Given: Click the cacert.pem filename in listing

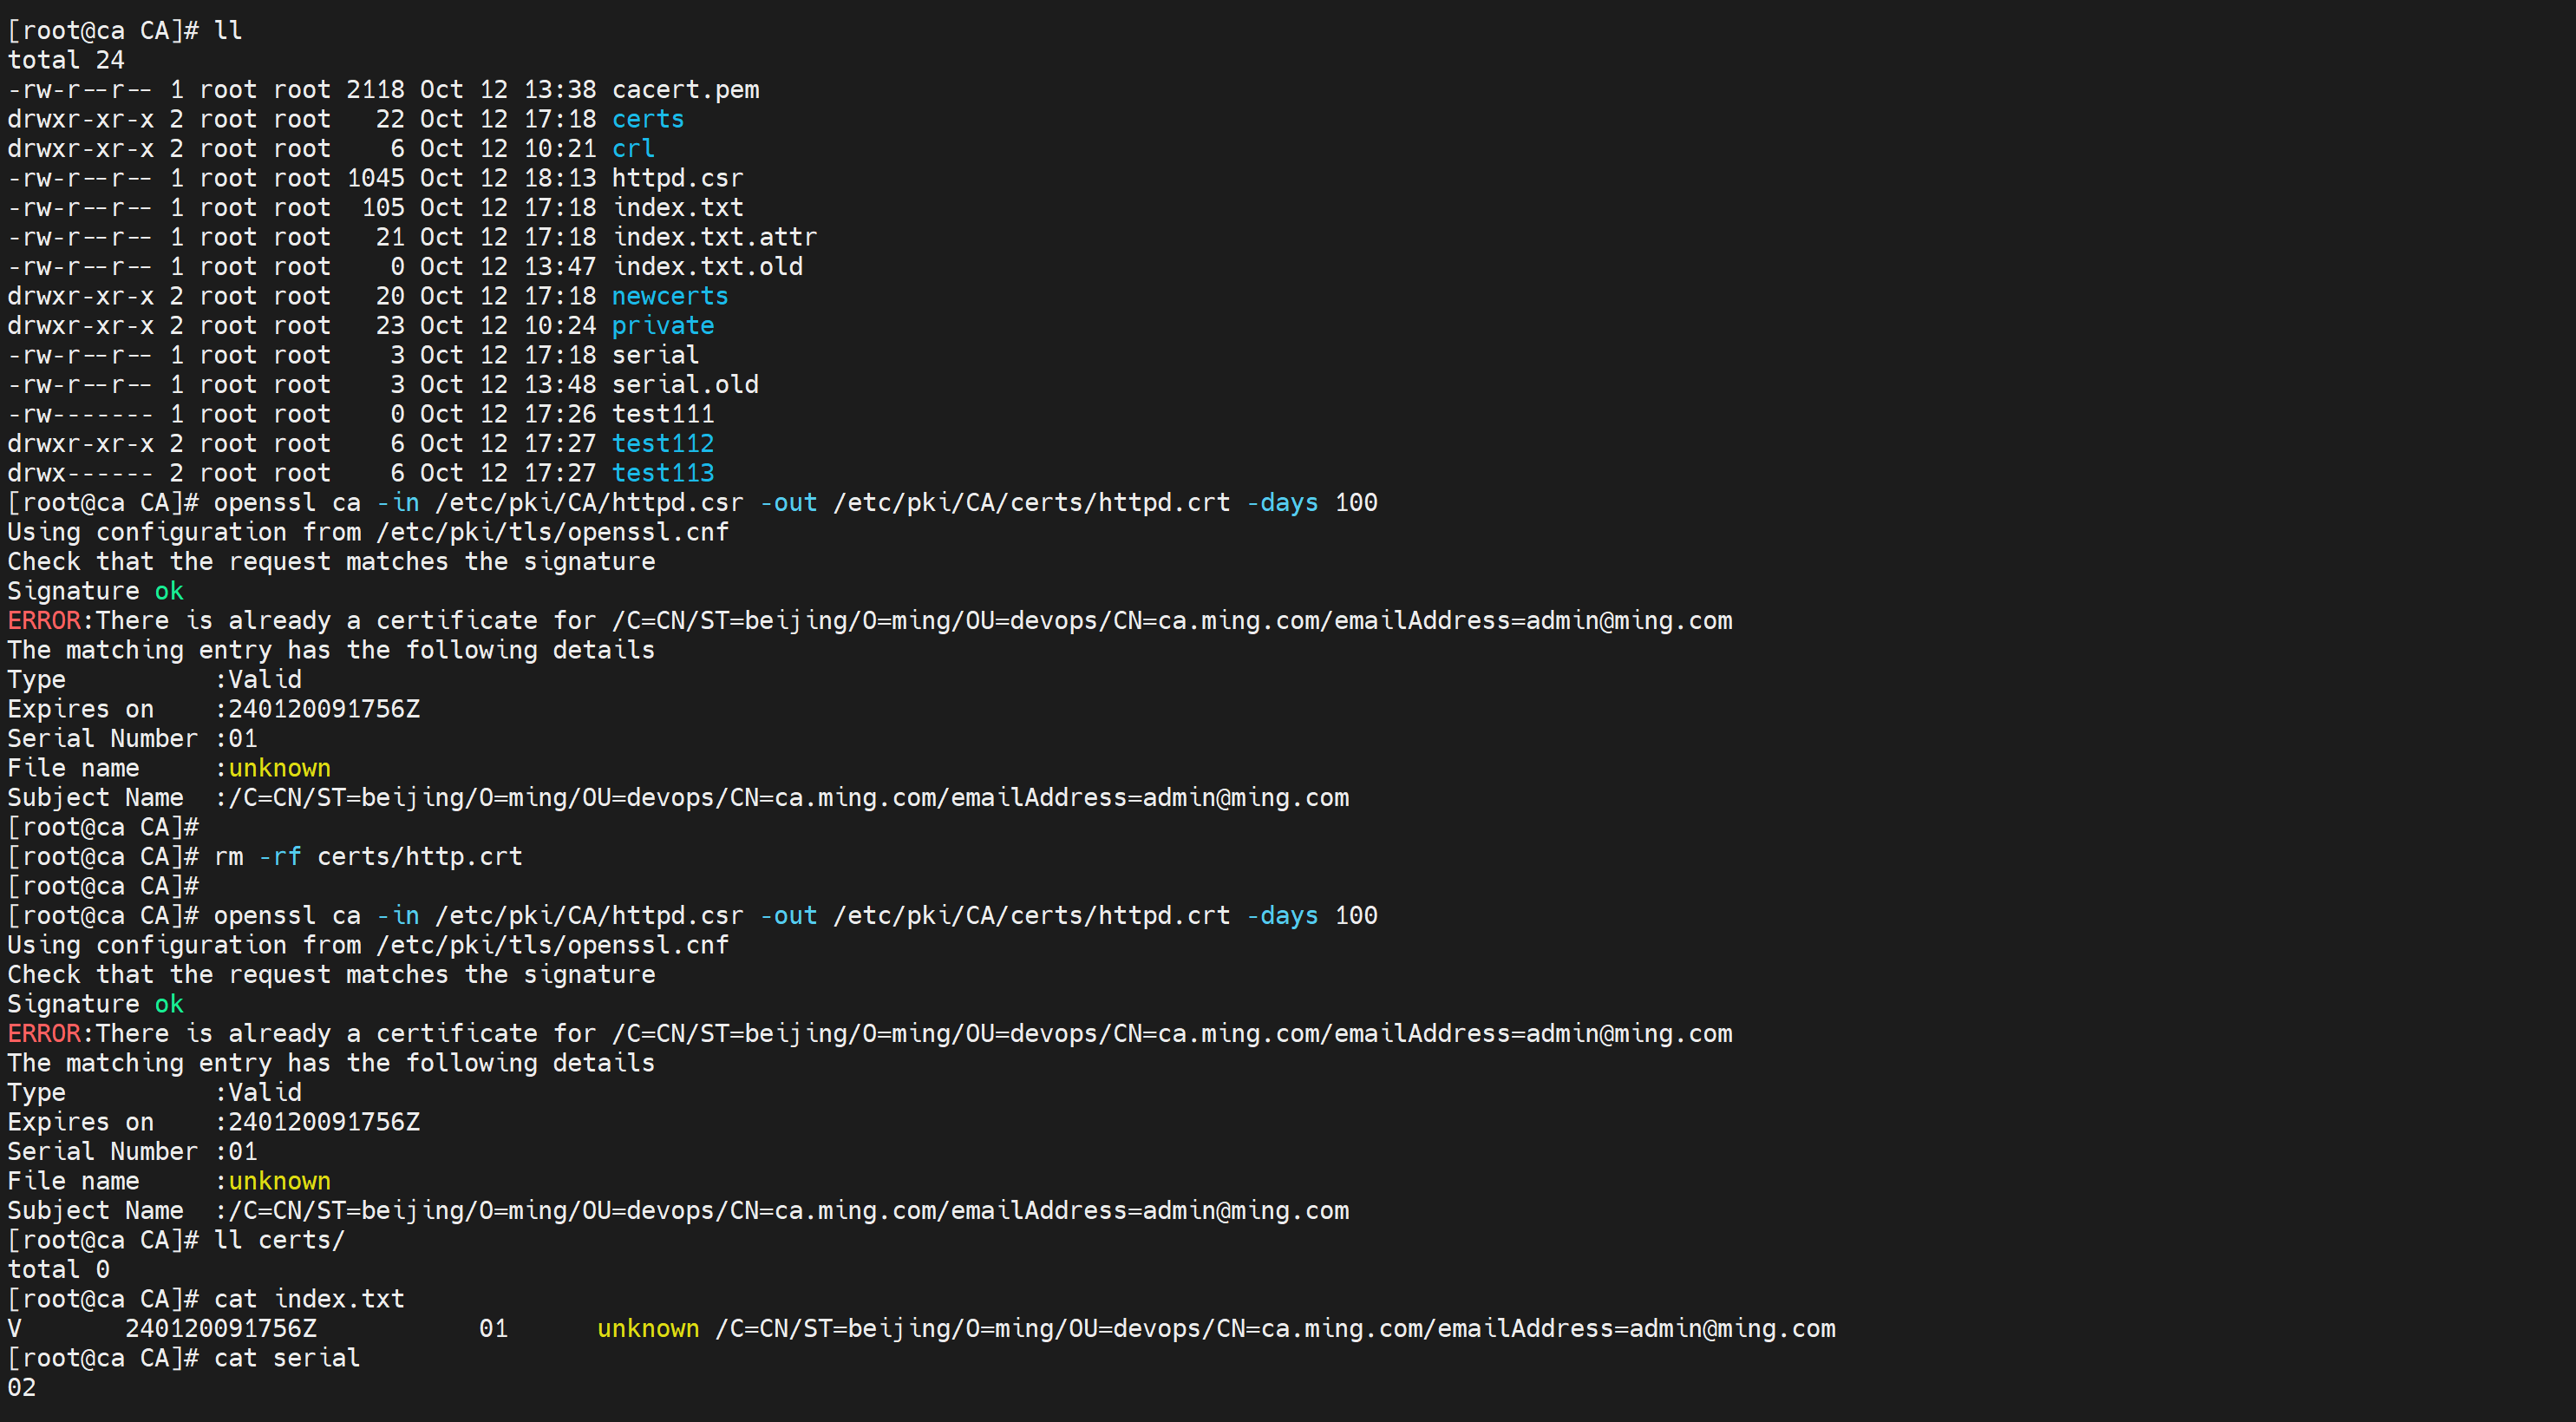Looking at the screenshot, I should 685,90.
